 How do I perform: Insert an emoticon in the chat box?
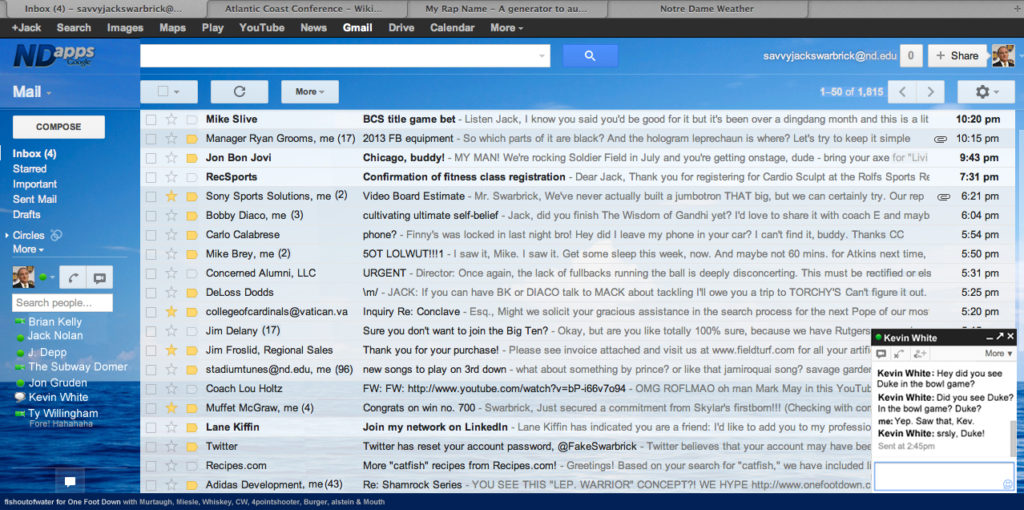click(1007, 484)
